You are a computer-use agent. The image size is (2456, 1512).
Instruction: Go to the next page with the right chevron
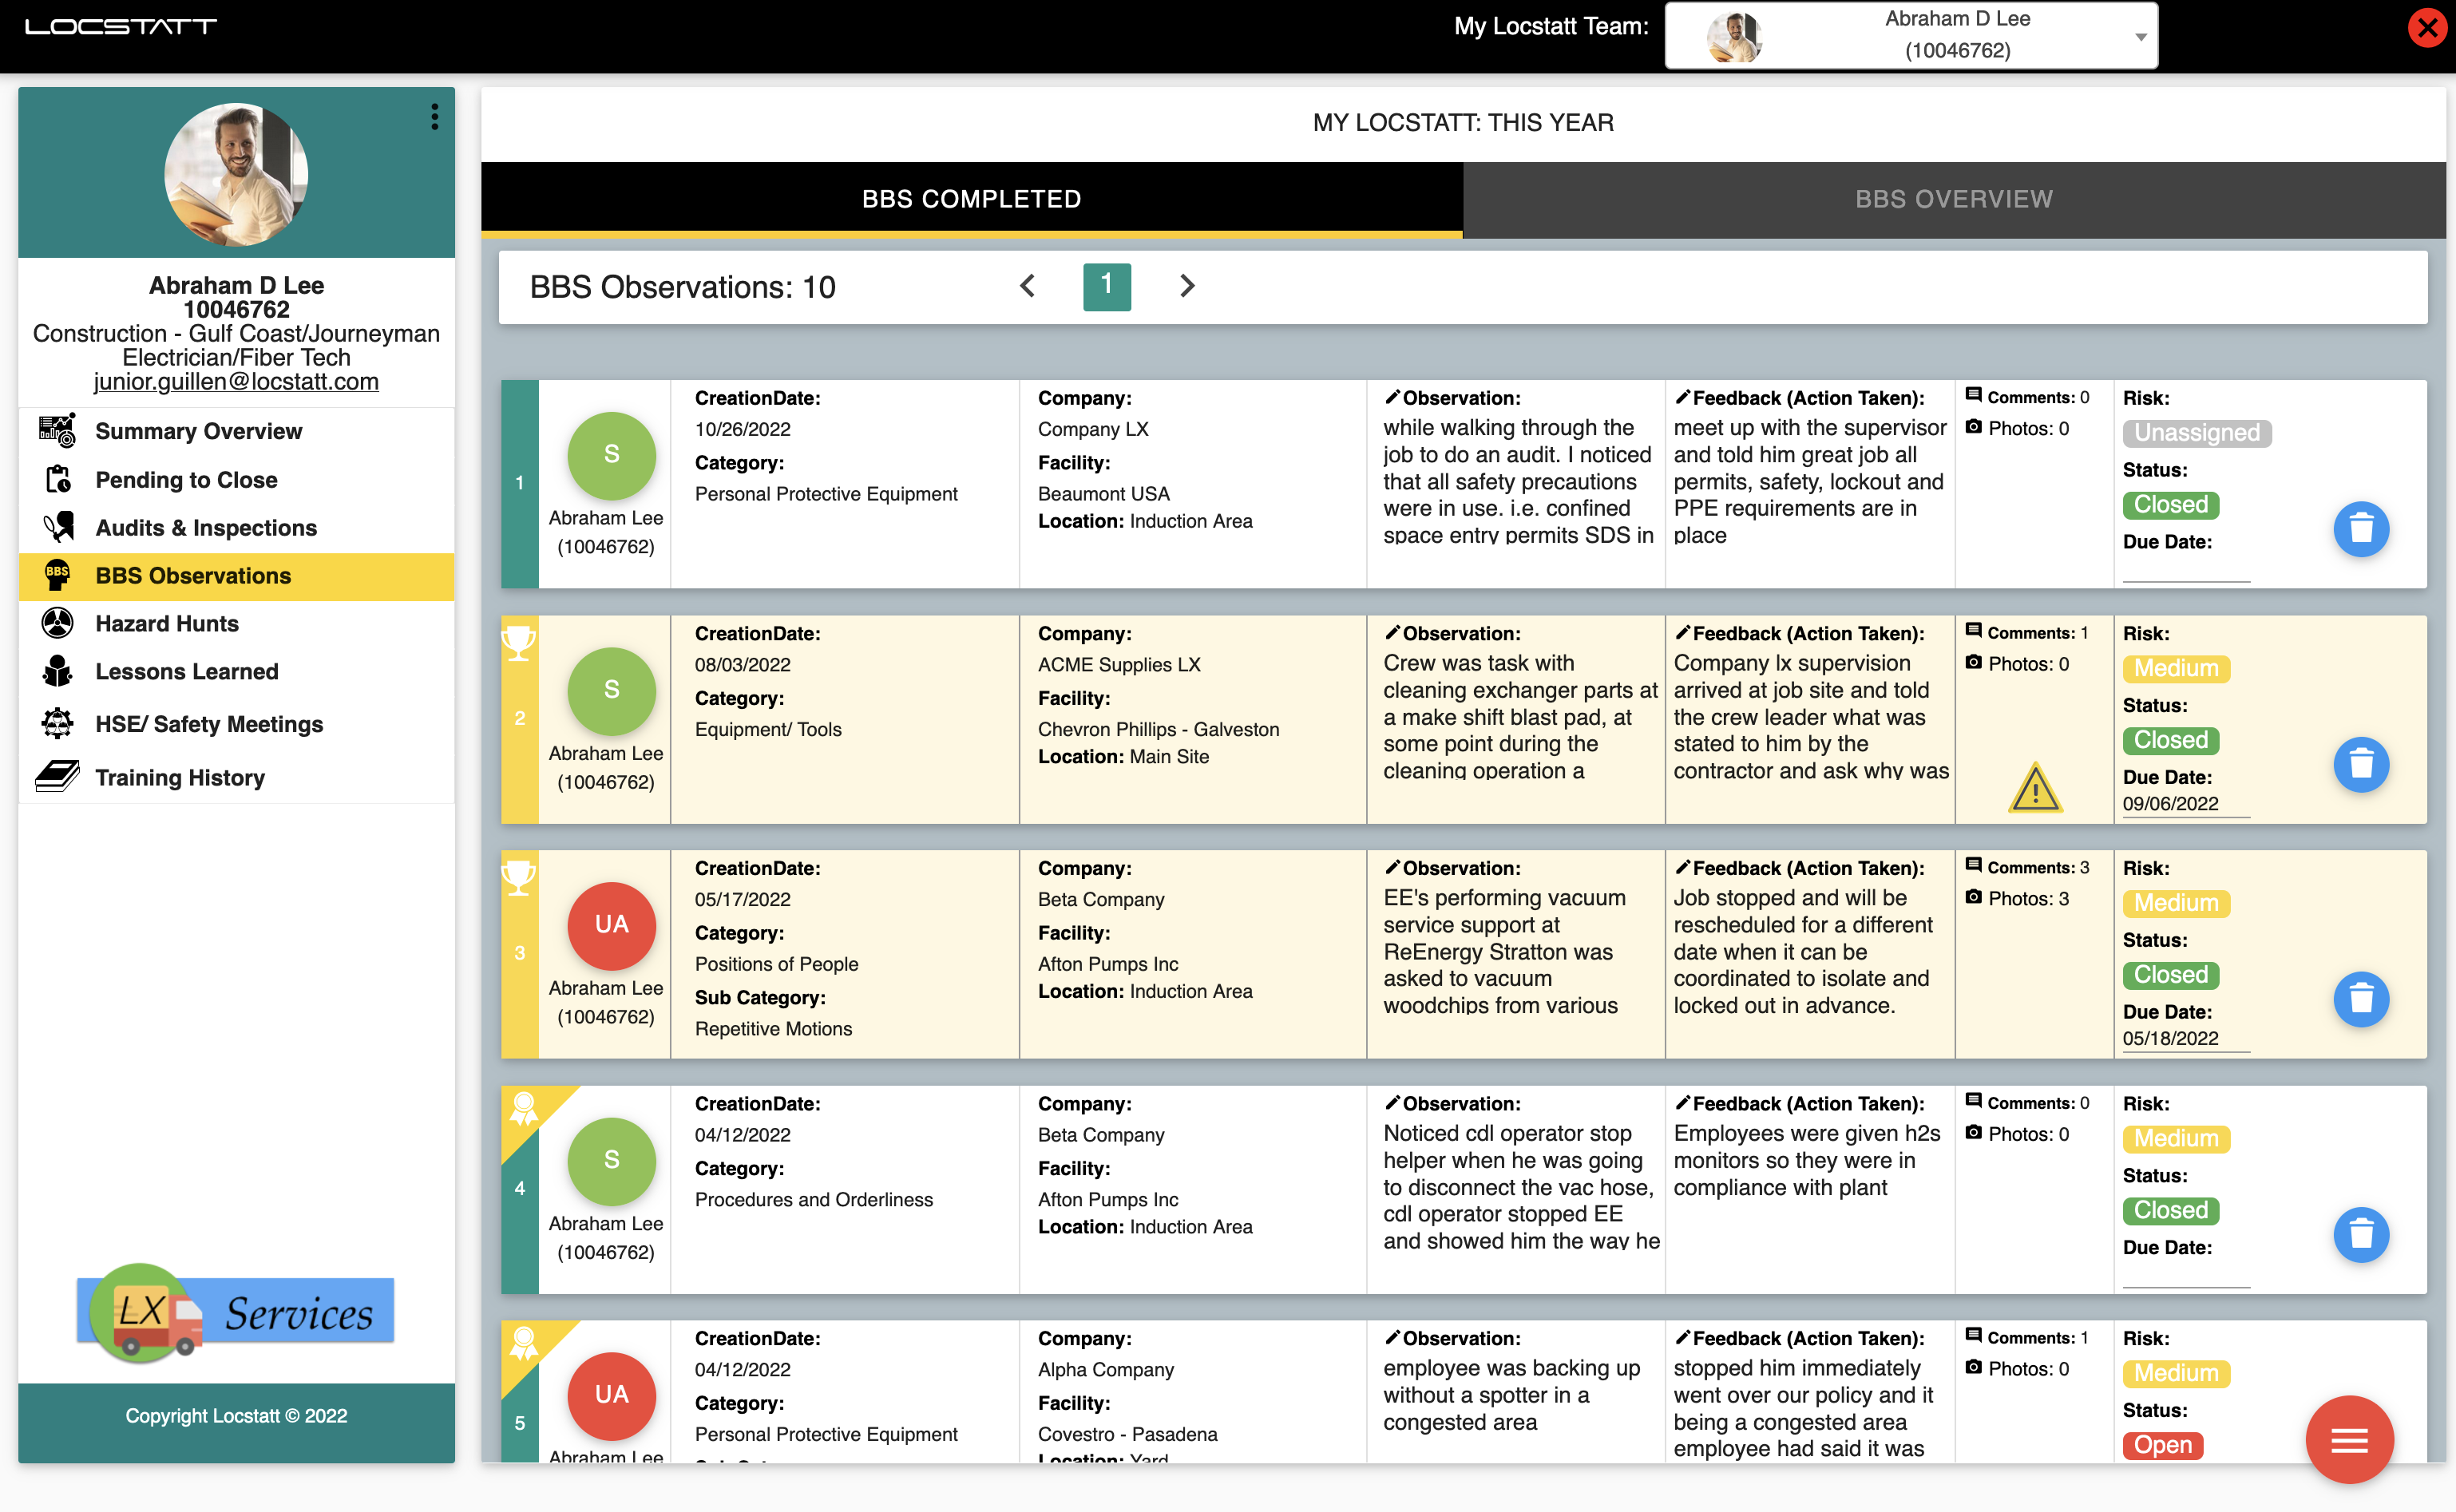(x=1187, y=286)
